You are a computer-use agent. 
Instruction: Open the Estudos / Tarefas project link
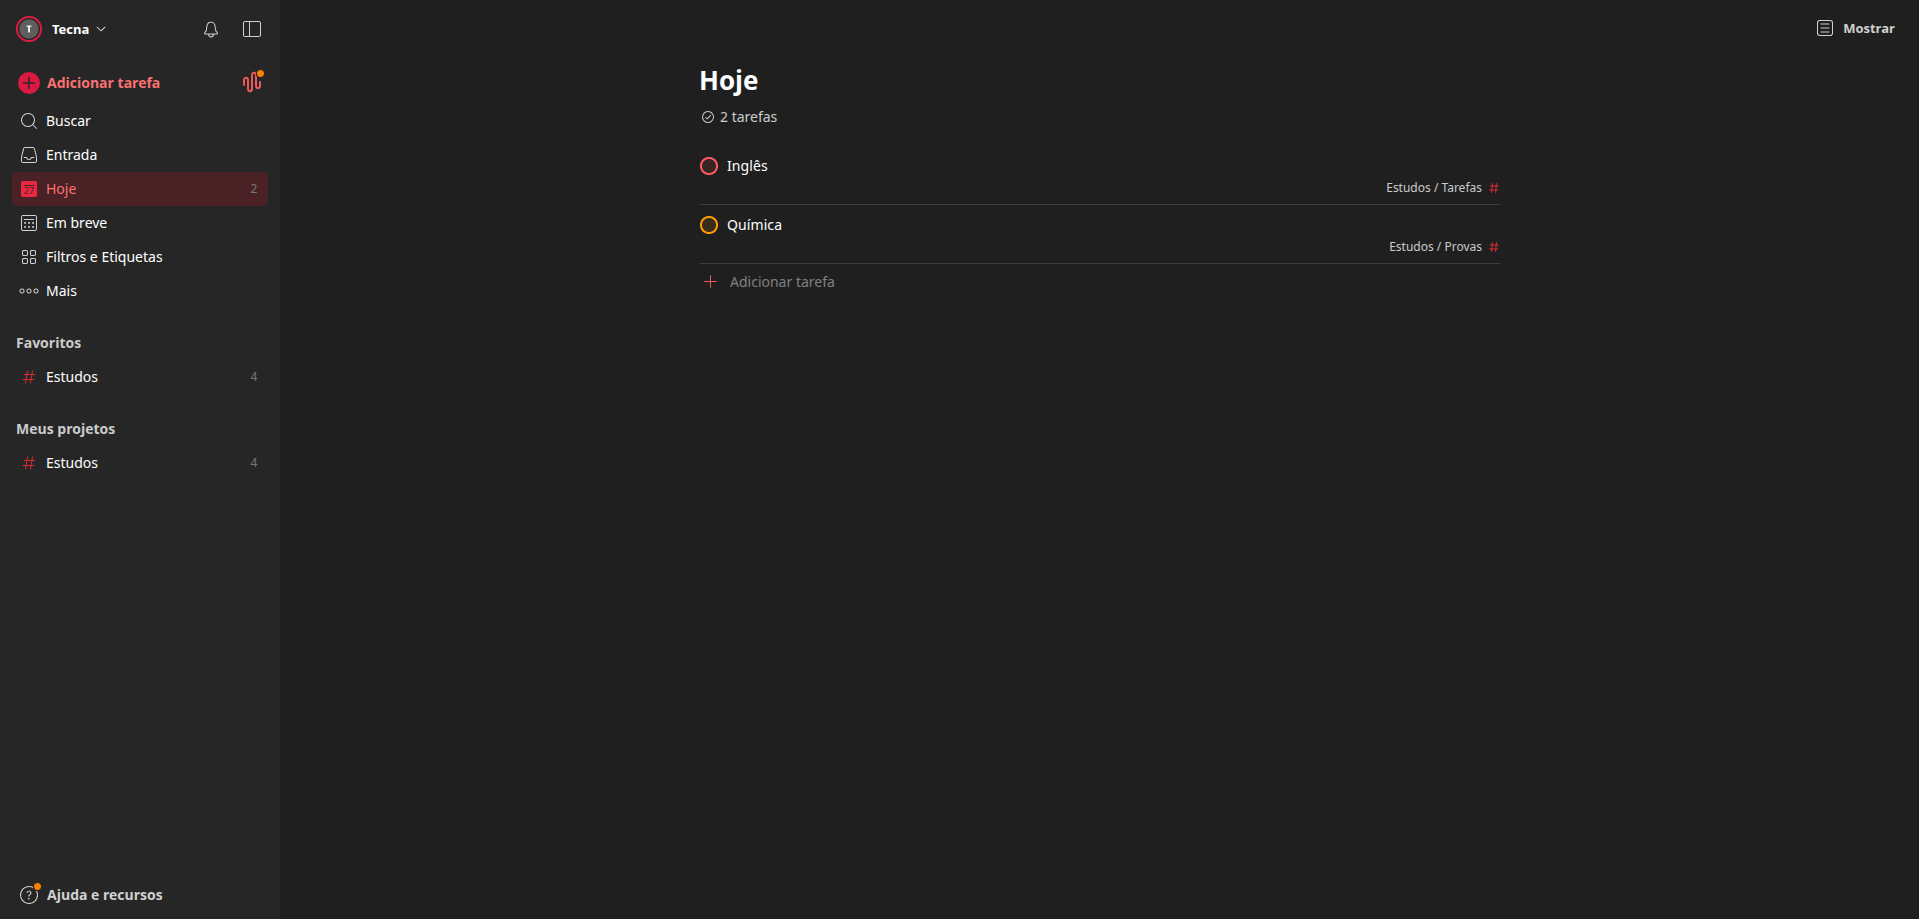pyautogui.click(x=1434, y=187)
